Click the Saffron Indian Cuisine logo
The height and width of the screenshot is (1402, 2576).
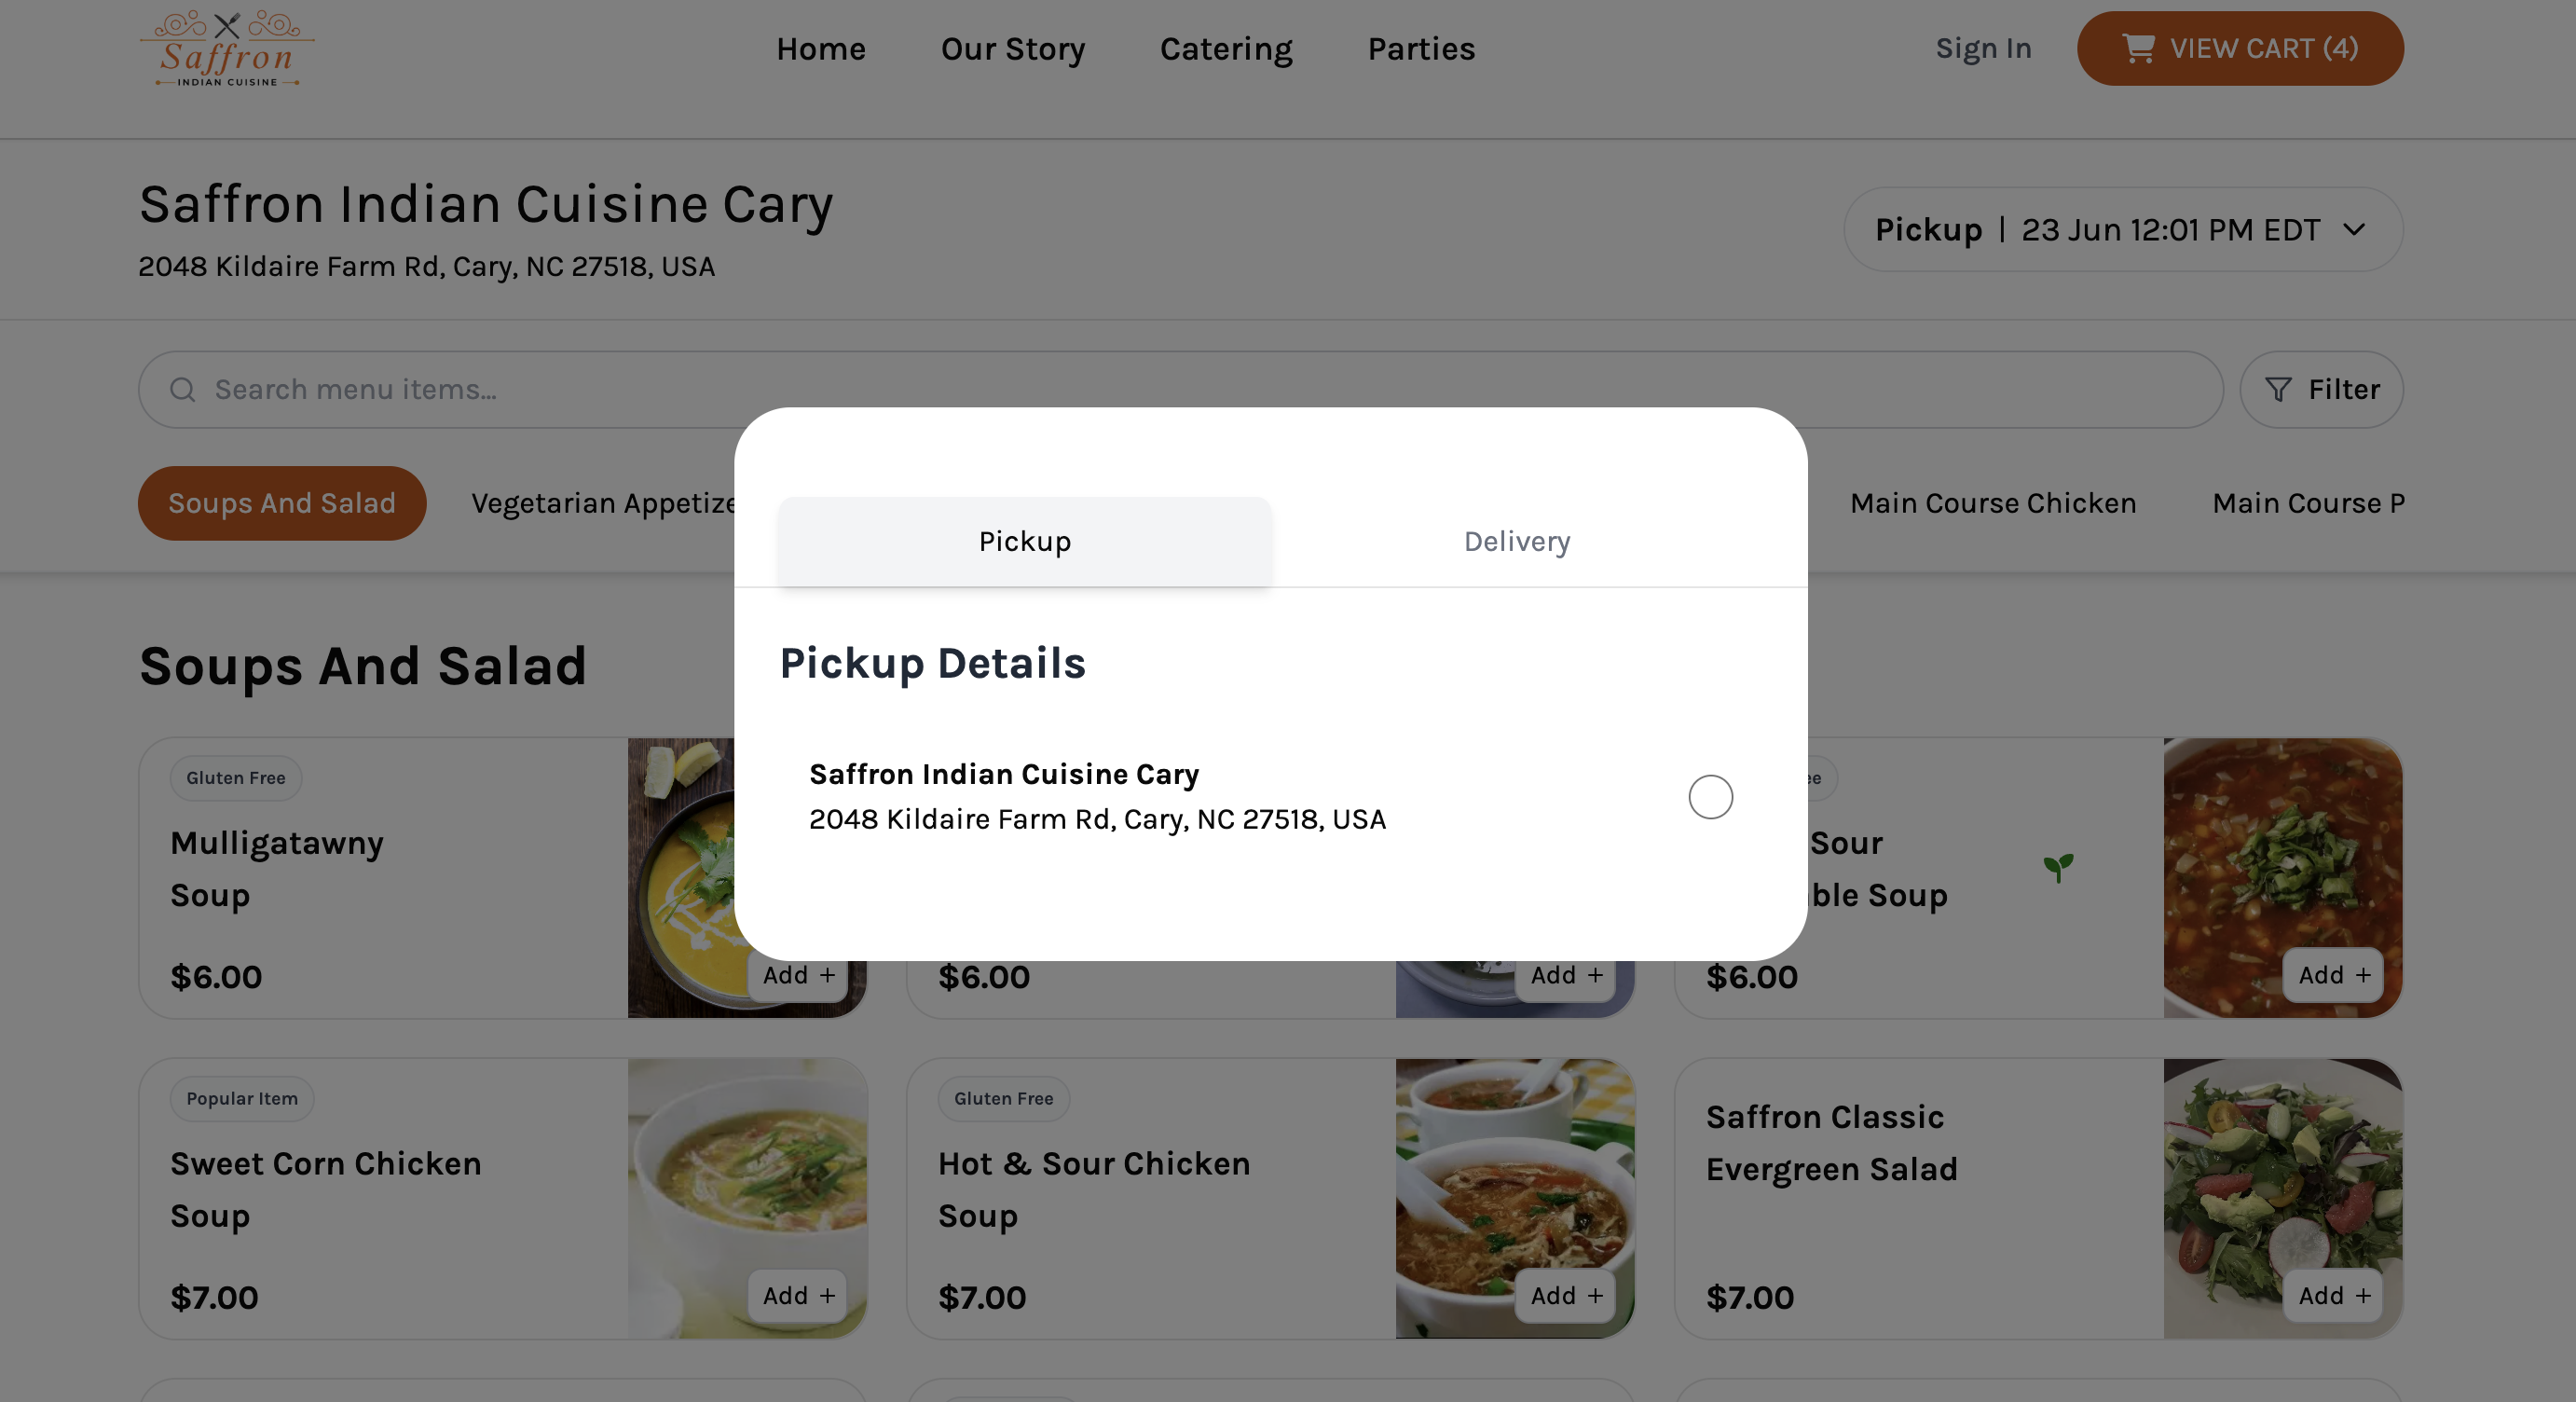[227, 48]
